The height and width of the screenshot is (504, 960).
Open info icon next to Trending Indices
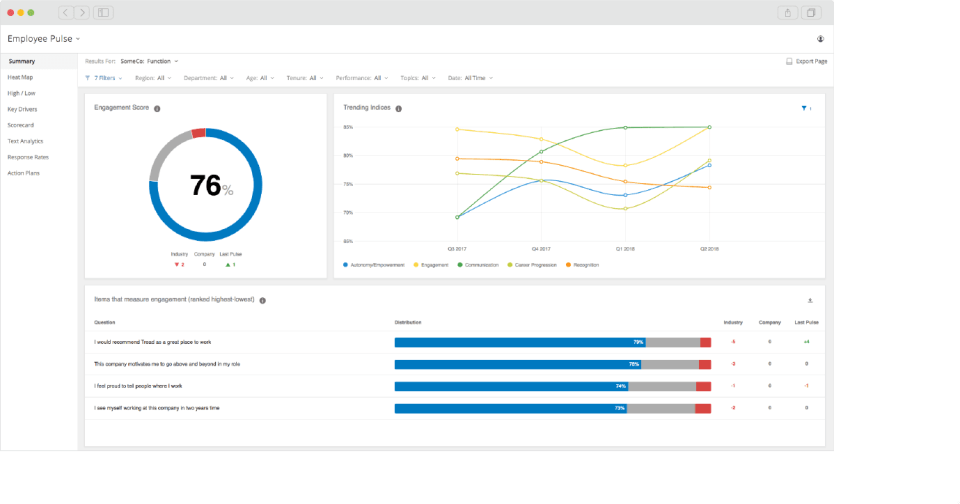point(399,108)
